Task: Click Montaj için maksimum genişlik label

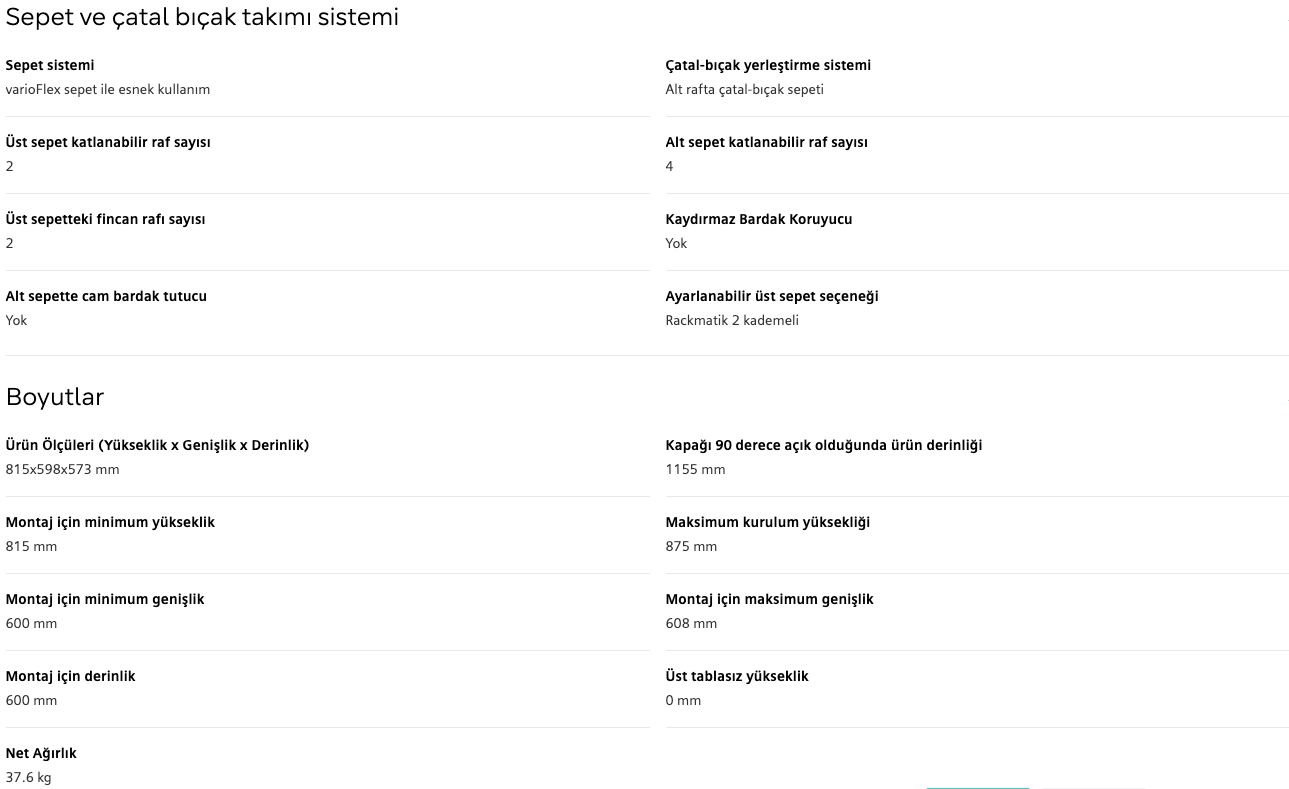Action: click(769, 599)
